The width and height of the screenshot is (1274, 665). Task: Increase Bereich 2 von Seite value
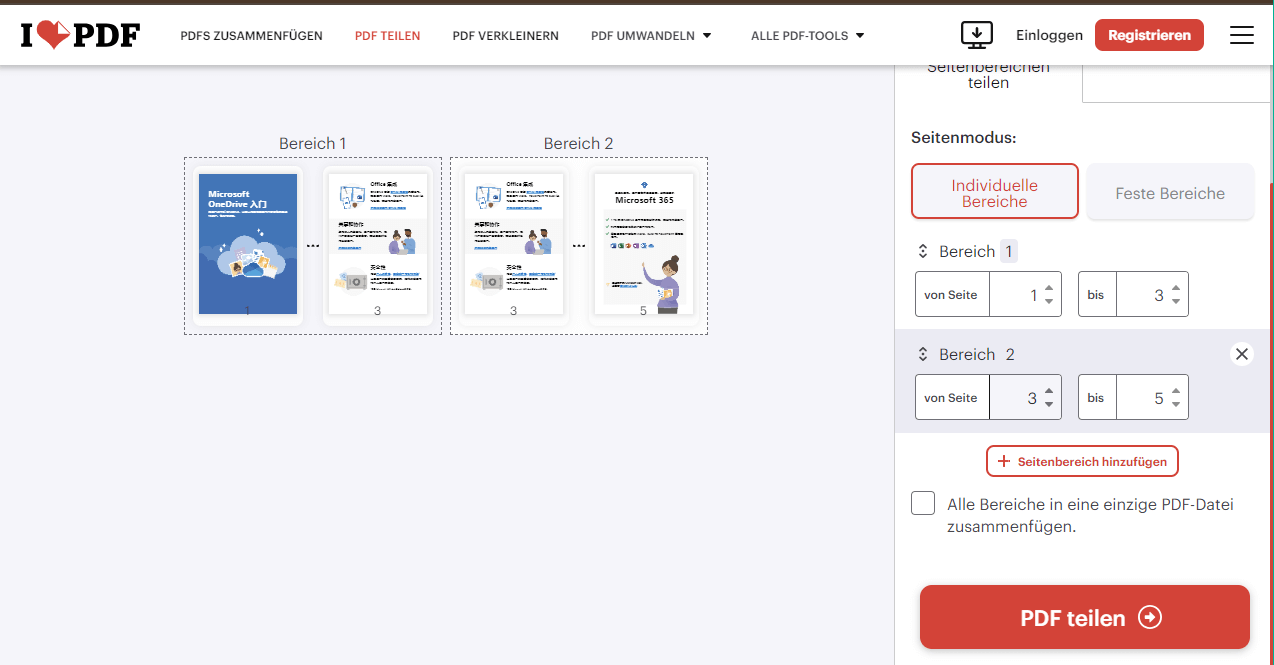pos(1049,391)
